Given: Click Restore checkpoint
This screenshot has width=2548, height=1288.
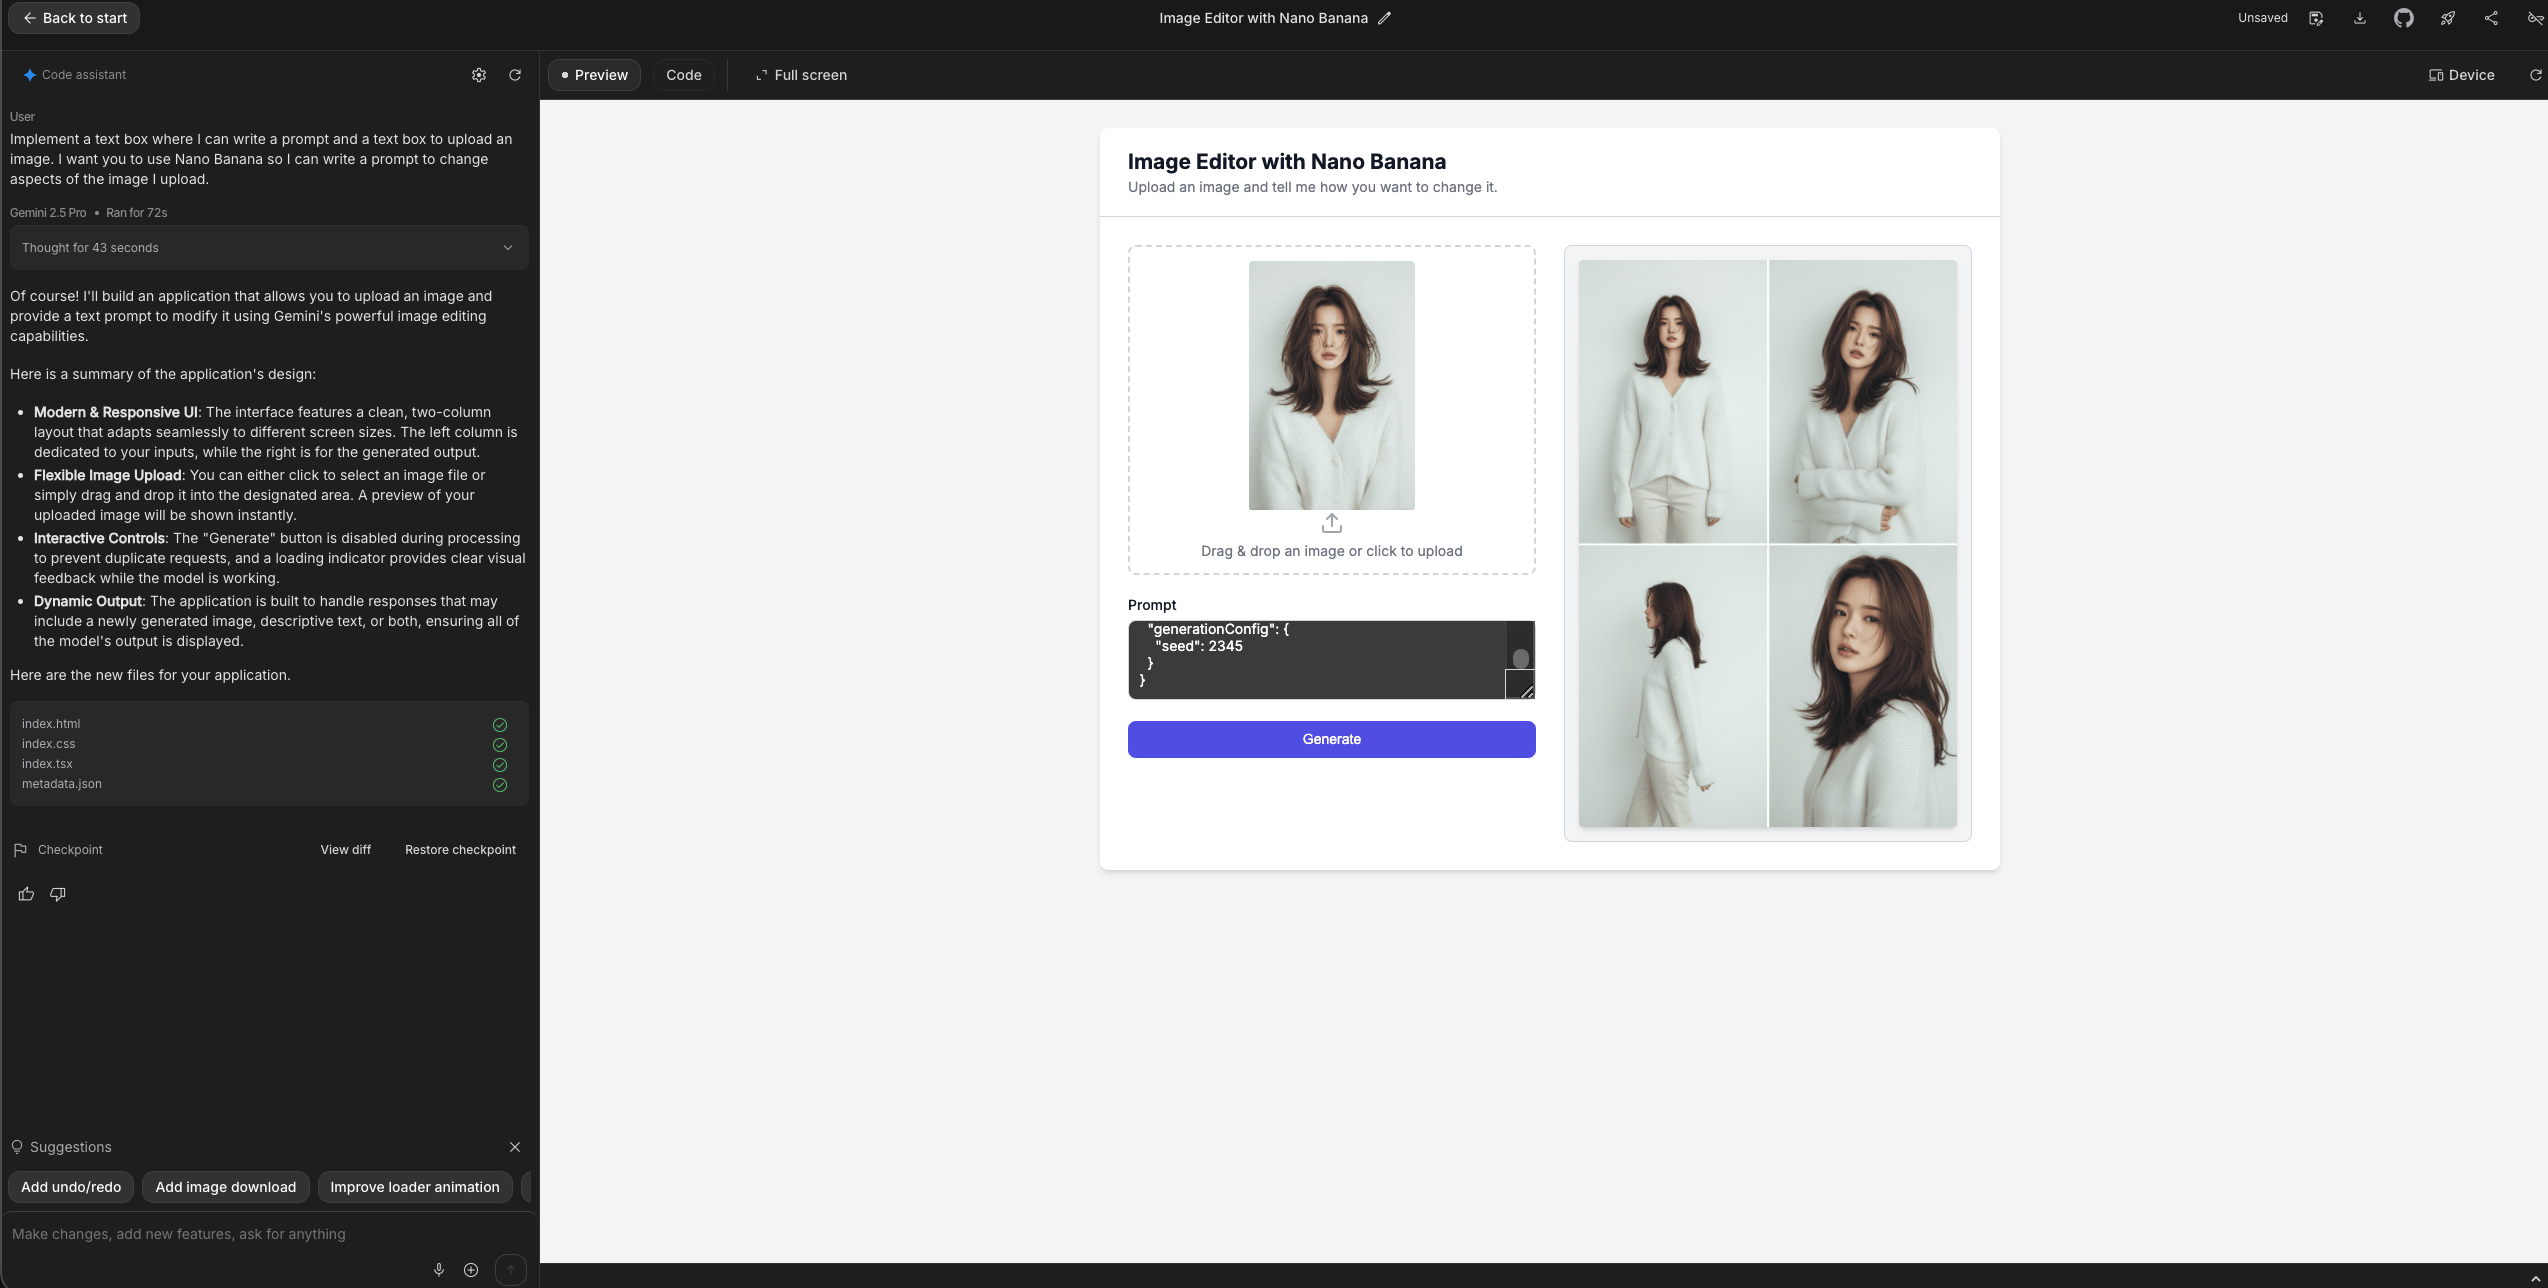Looking at the screenshot, I should click(x=460, y=850).
